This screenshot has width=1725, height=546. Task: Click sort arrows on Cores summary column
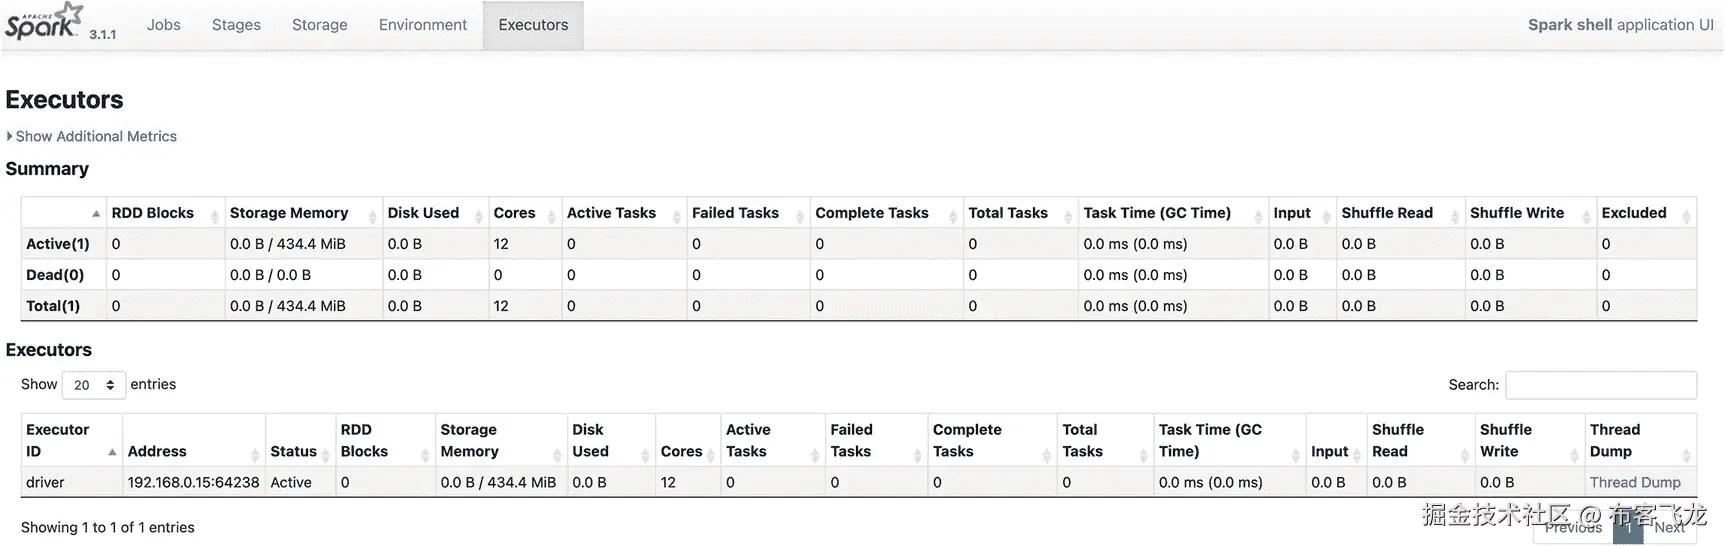tap(551, 215)
